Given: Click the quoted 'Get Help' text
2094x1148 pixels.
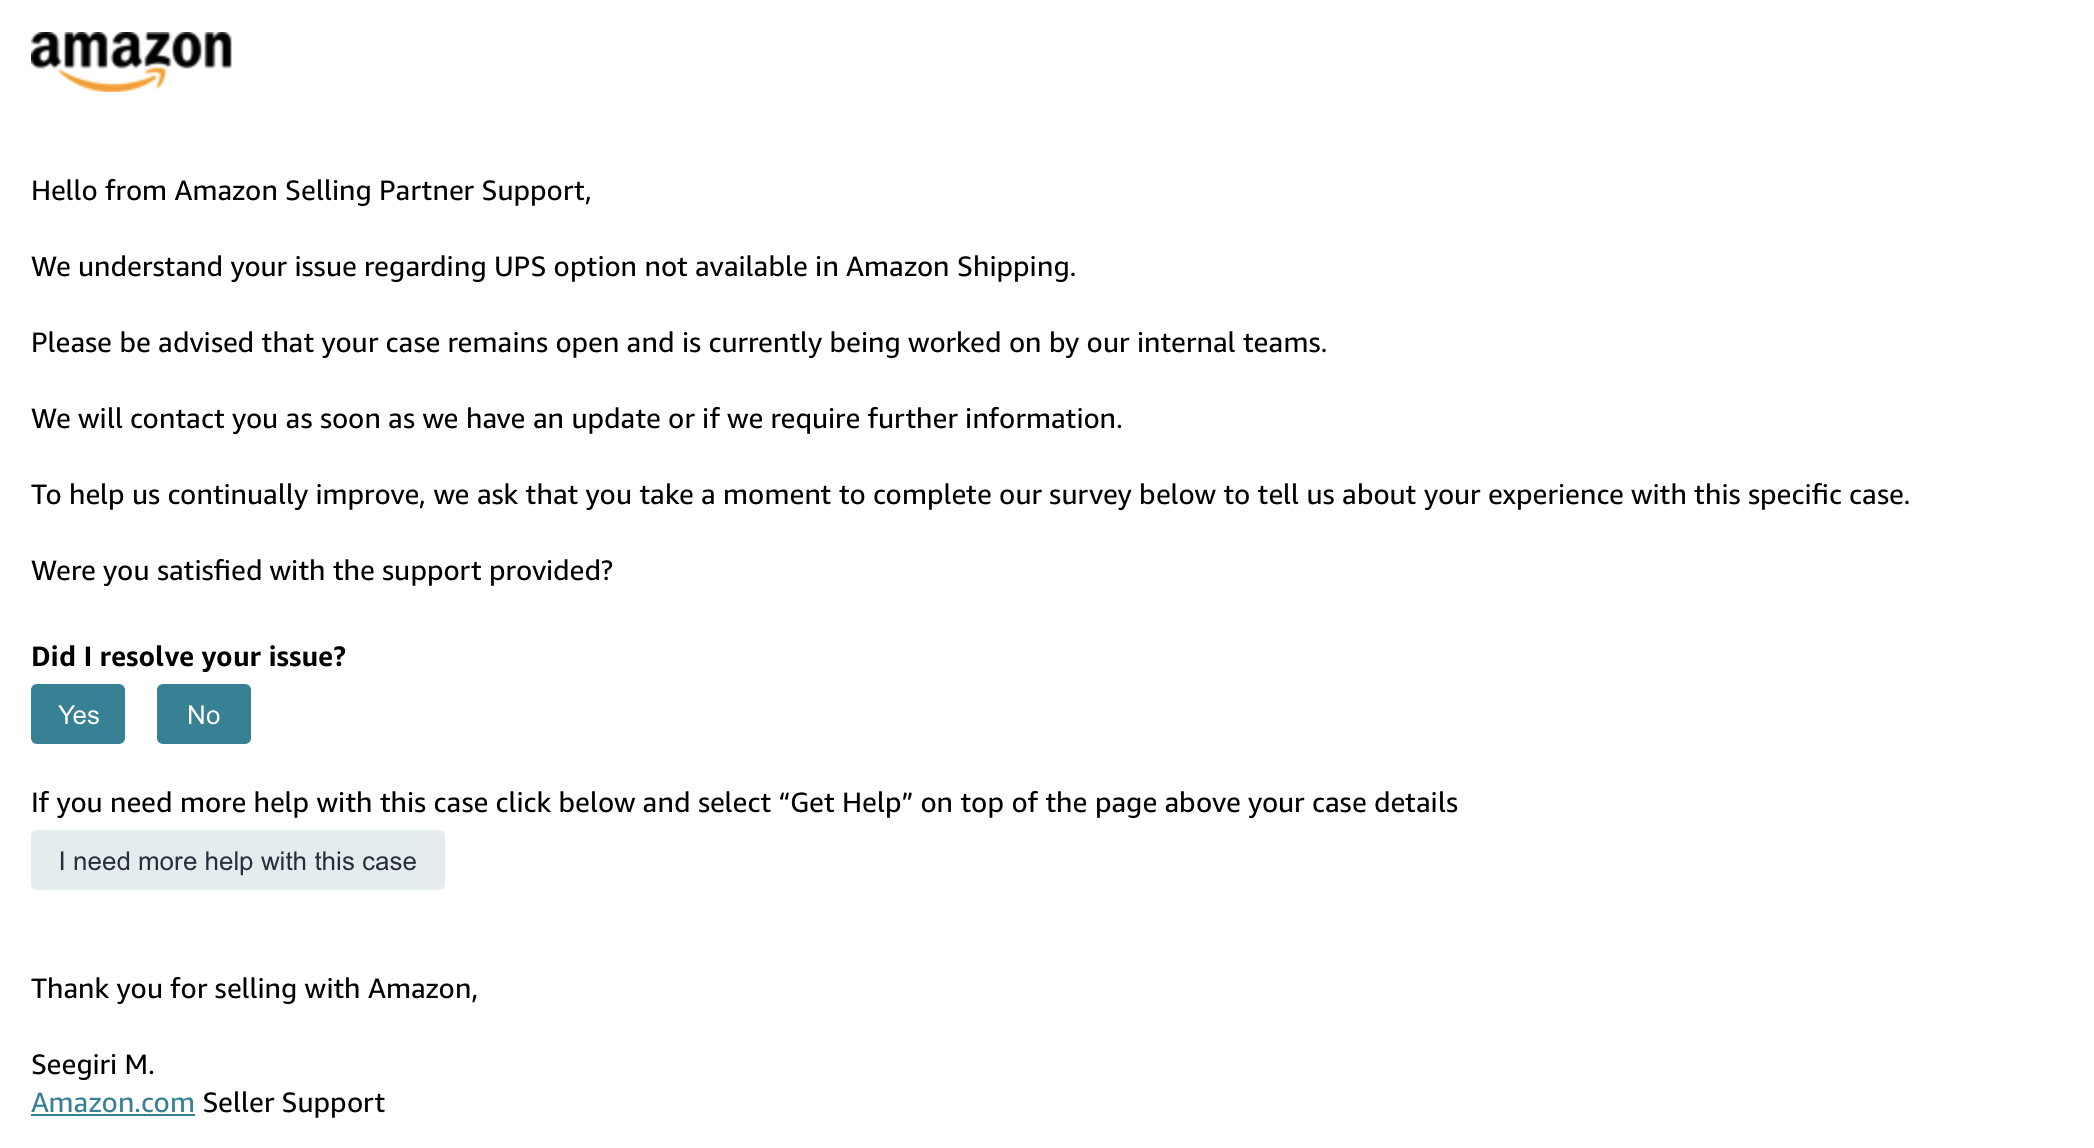Looking at the screenshot, I should pos(846,802).
